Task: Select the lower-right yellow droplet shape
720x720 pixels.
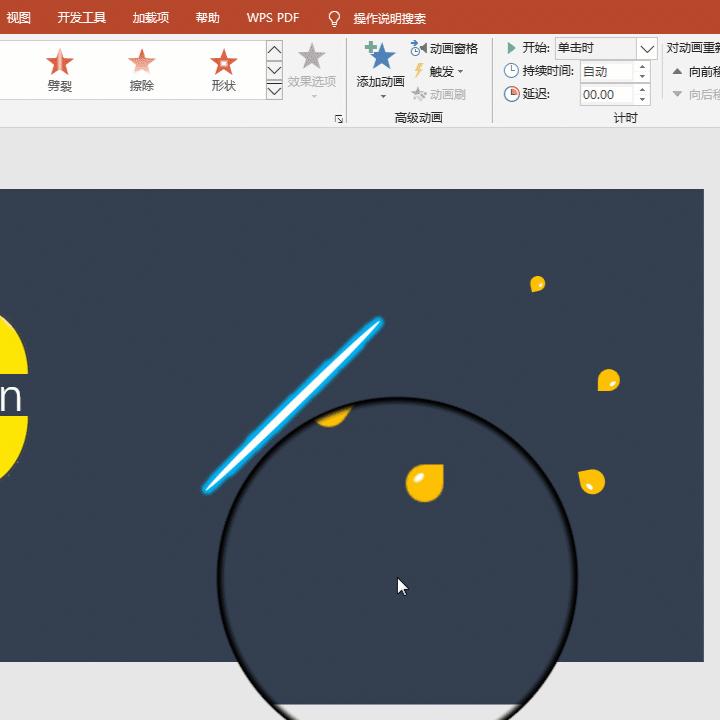Action: [591, 481]
